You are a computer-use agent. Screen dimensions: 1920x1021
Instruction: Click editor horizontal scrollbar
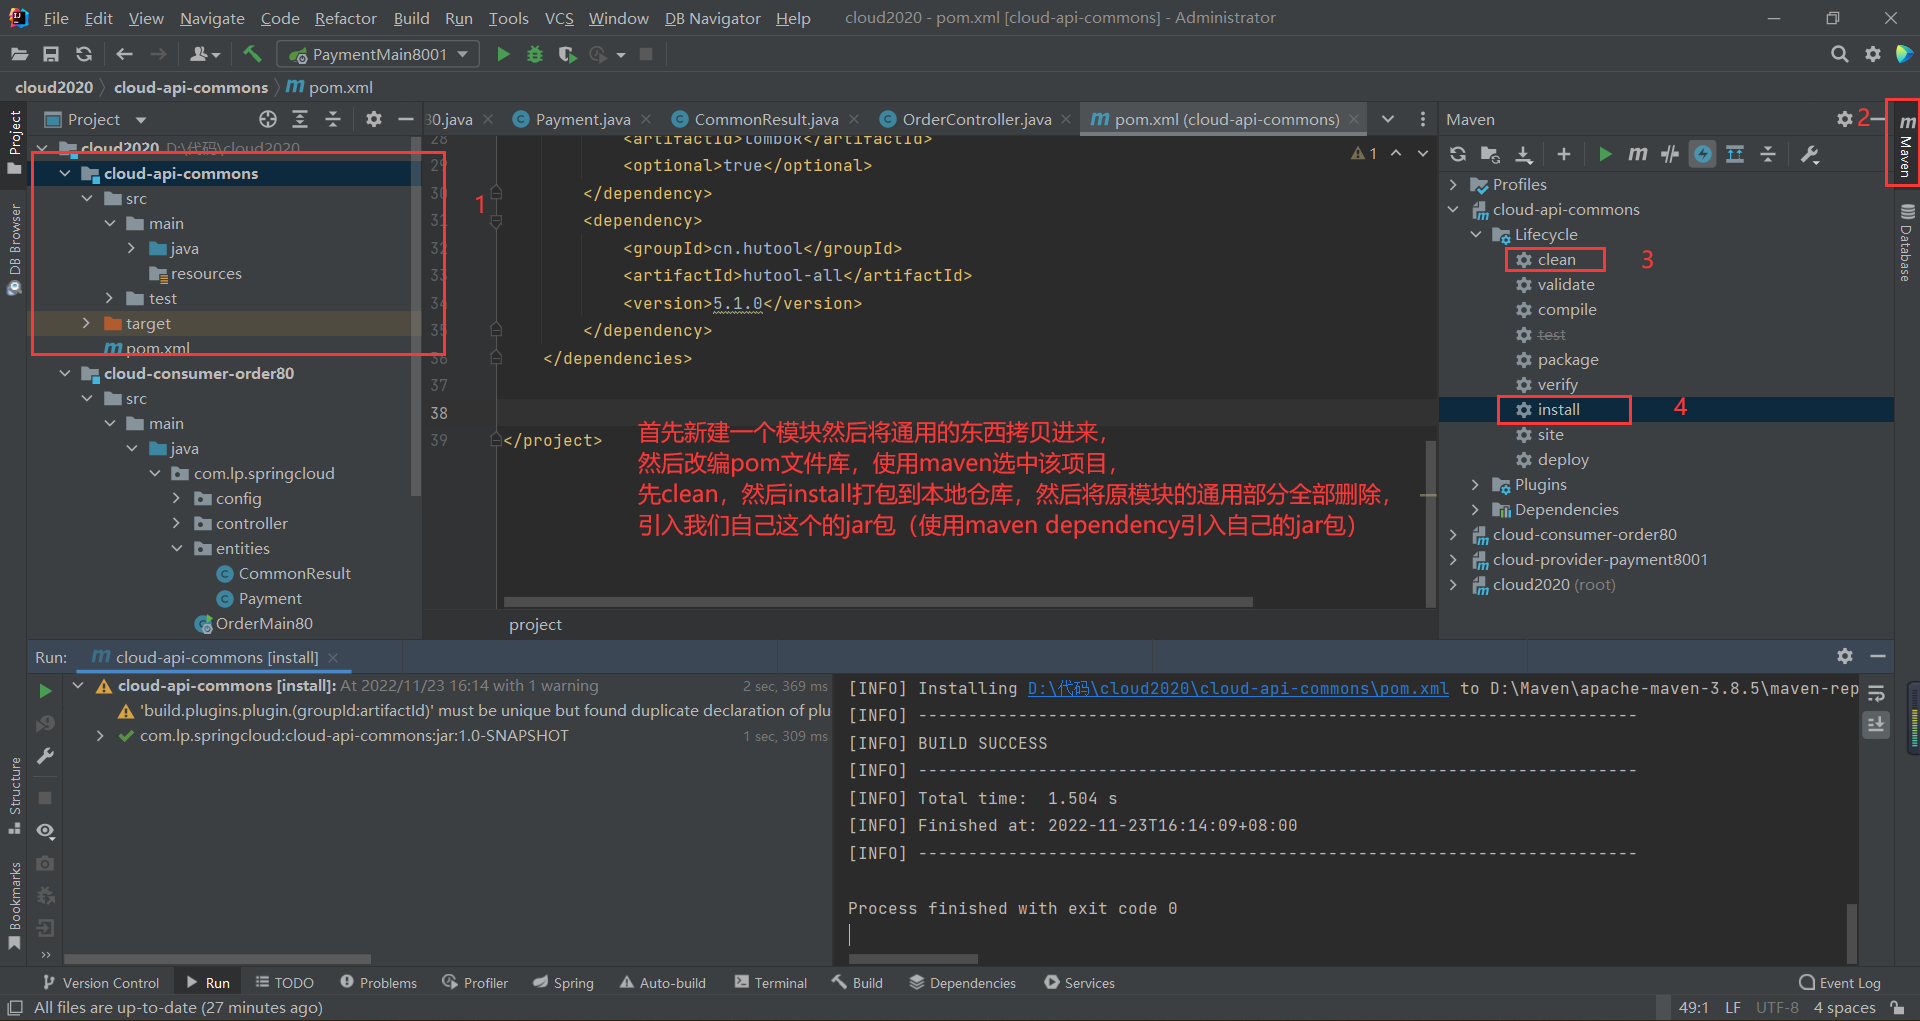click(878, 602)
